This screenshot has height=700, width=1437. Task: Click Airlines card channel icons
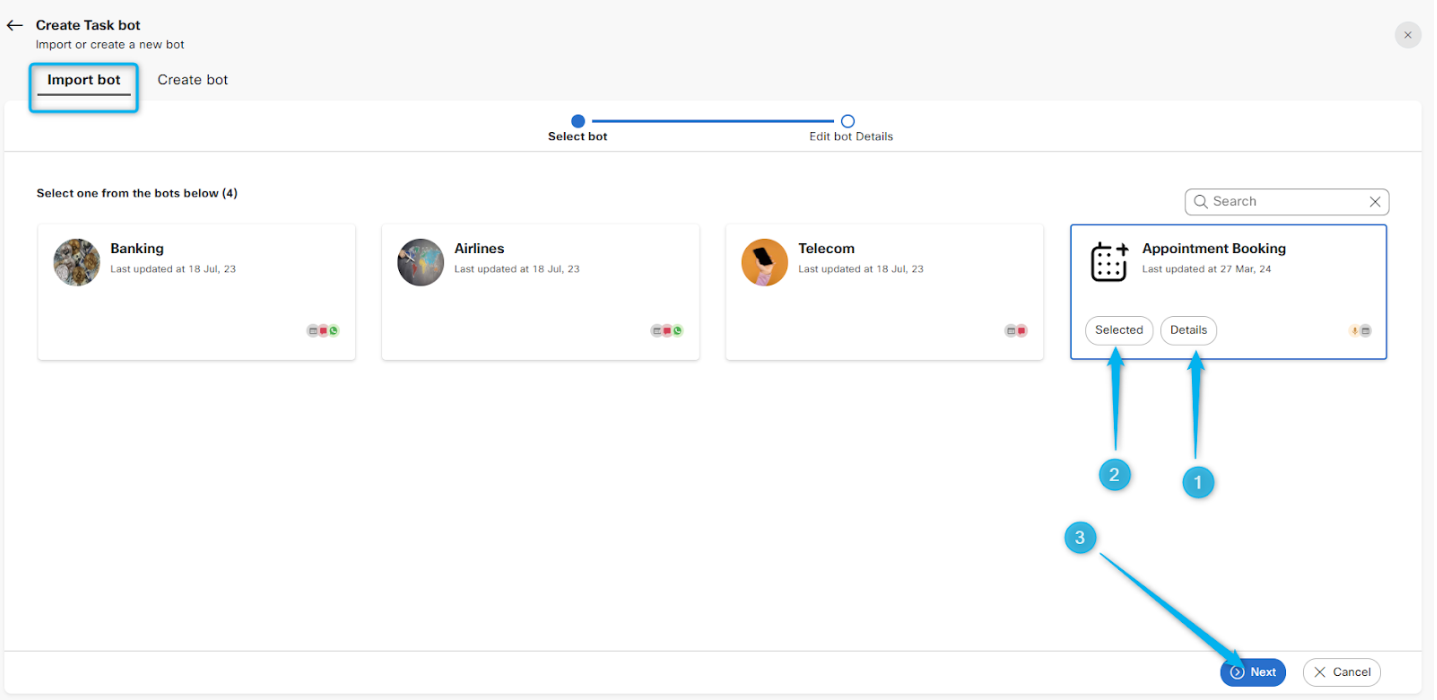667,331
